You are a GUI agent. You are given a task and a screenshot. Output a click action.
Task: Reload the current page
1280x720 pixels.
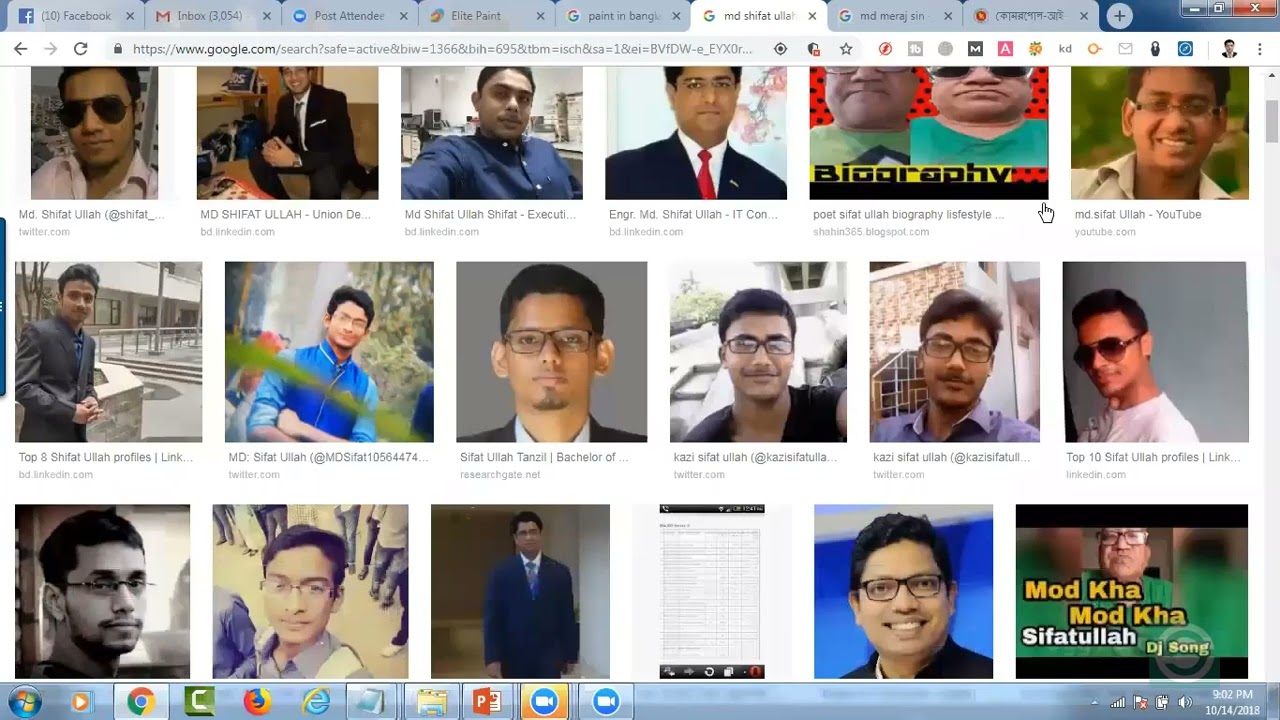click(80, 49)
